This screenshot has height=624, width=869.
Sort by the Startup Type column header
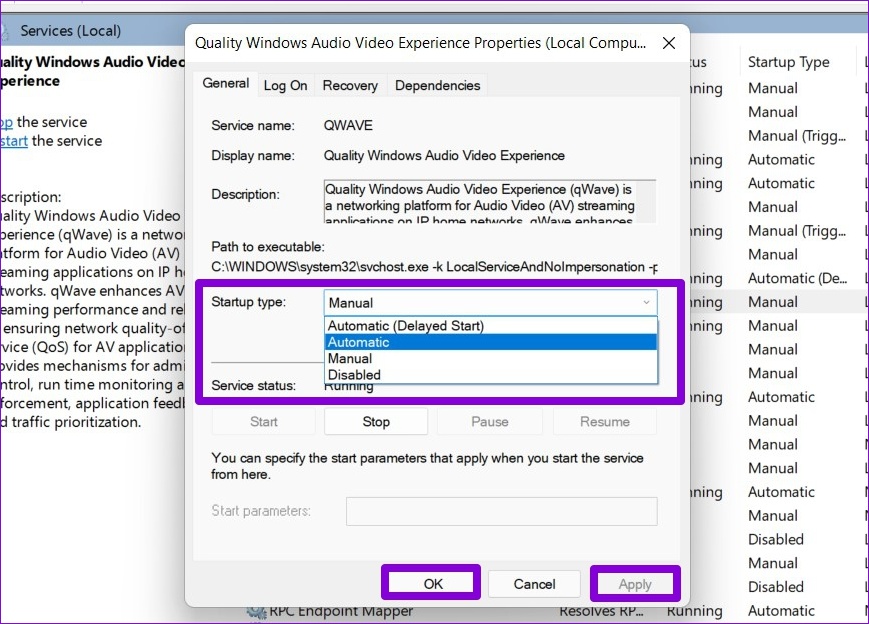tap(788, 62)
